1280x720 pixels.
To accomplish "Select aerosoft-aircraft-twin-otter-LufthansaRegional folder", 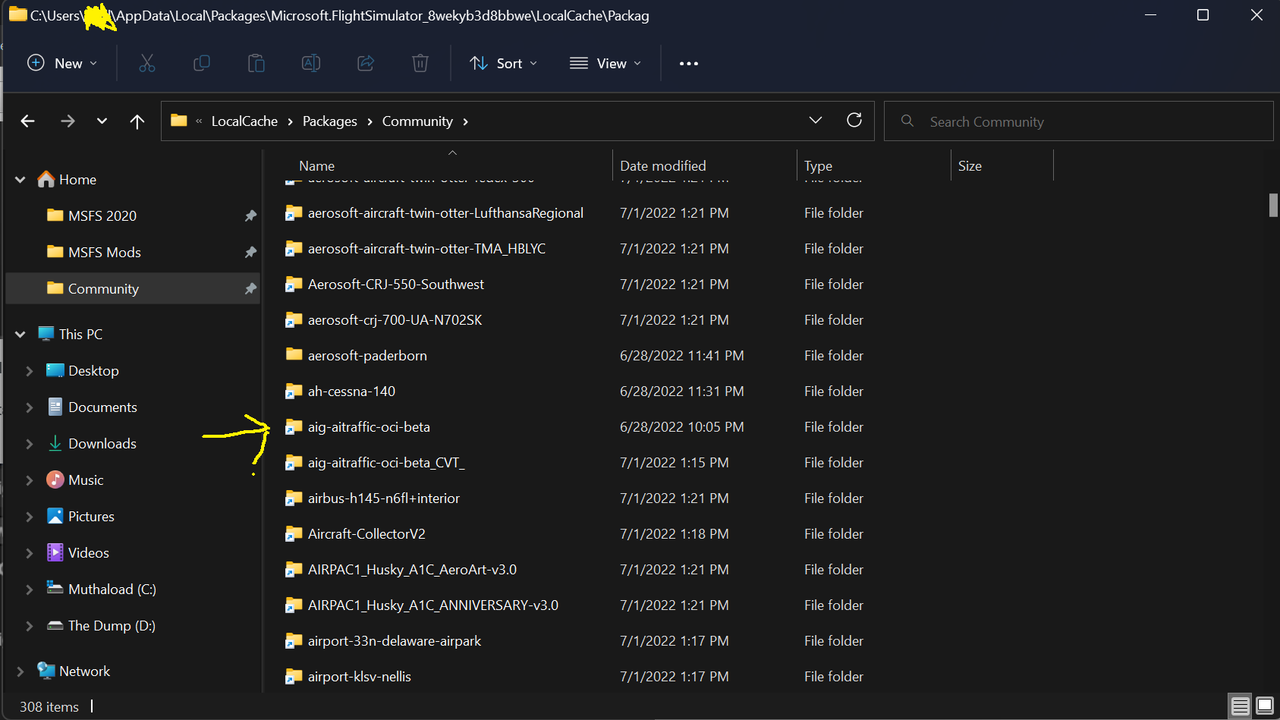I will tap(446, 213).
